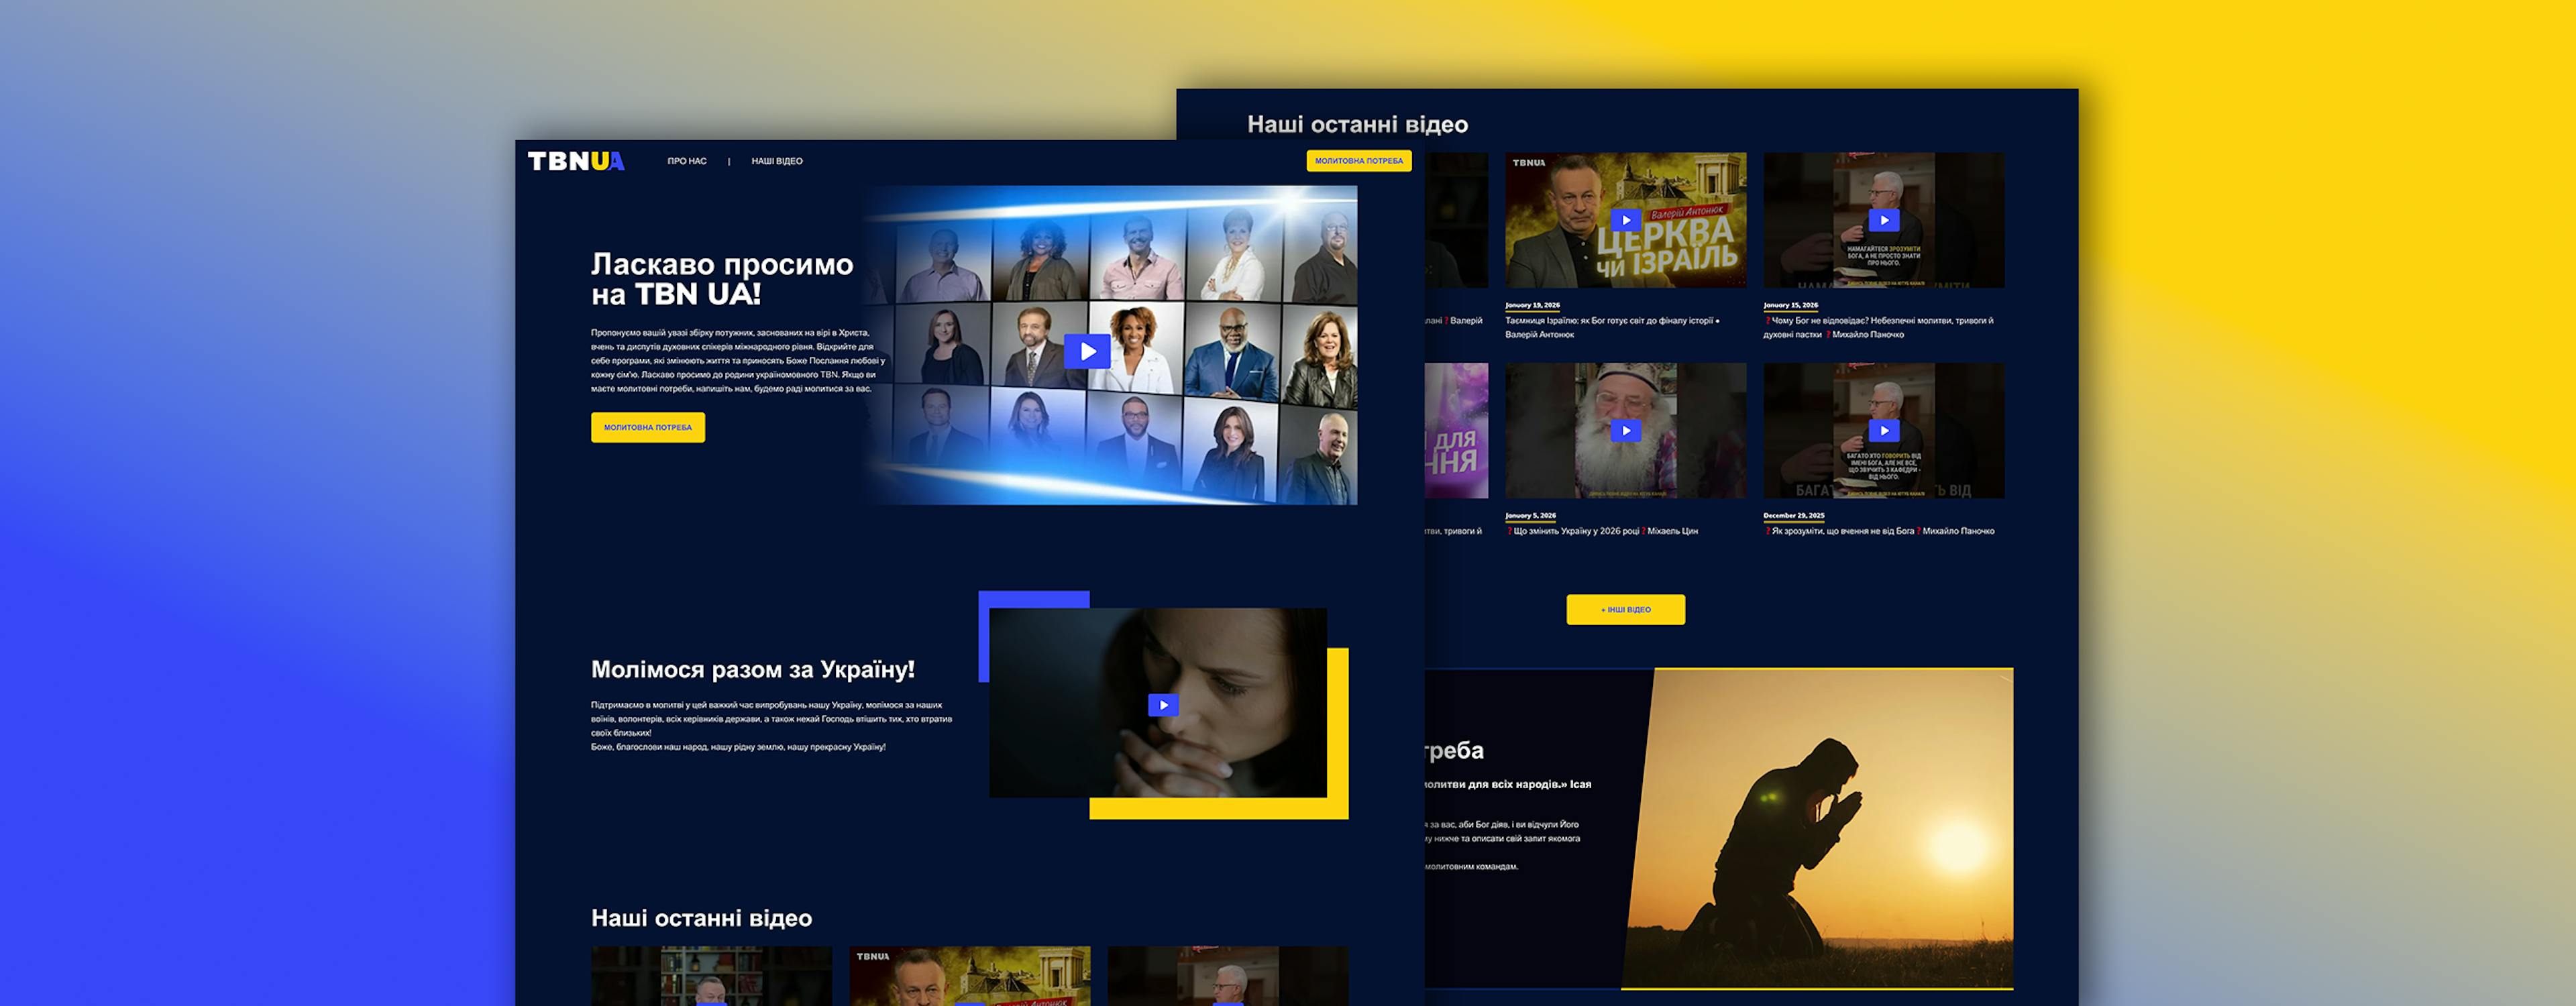Click the kneeling man sunset image

pyautogui.click(x=1820, y=830)
